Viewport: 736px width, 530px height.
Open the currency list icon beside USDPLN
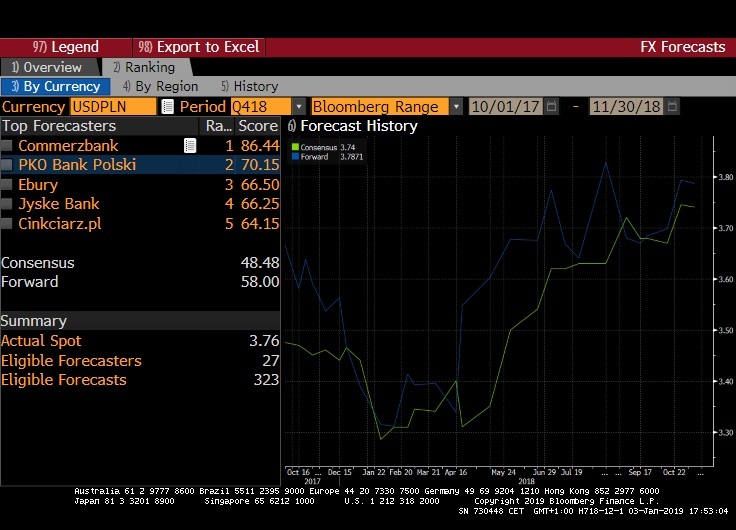[x=167, y=107]
